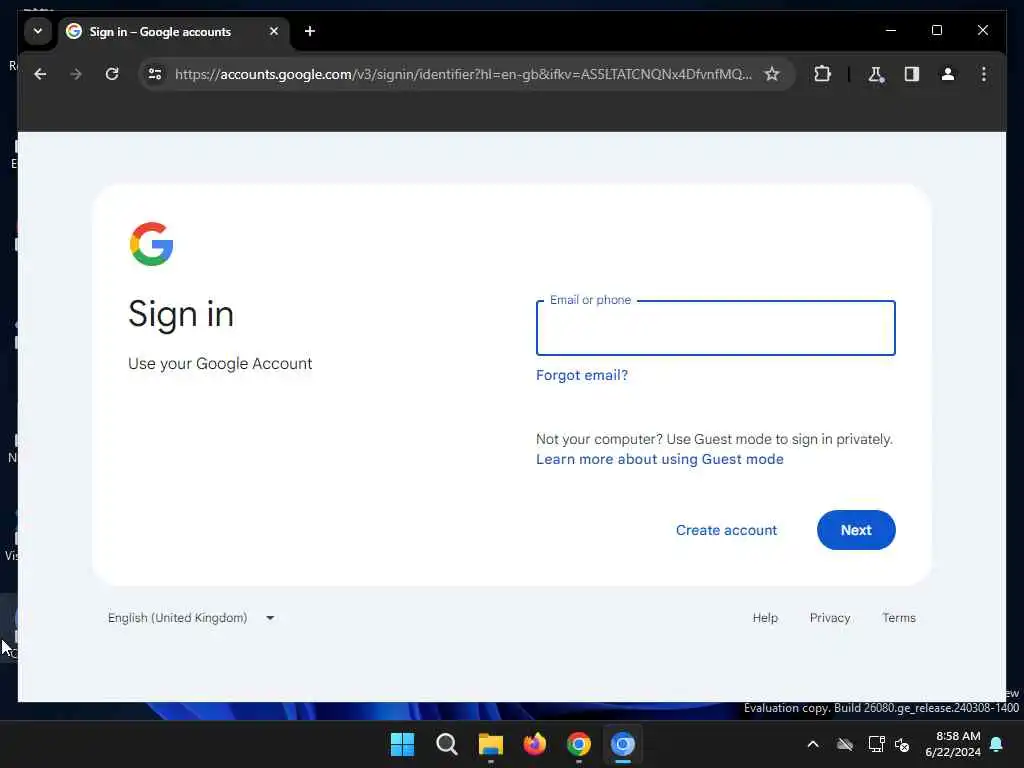Open the network status tray icon
The image size is (1024, 768).
(x=876, y=744)
